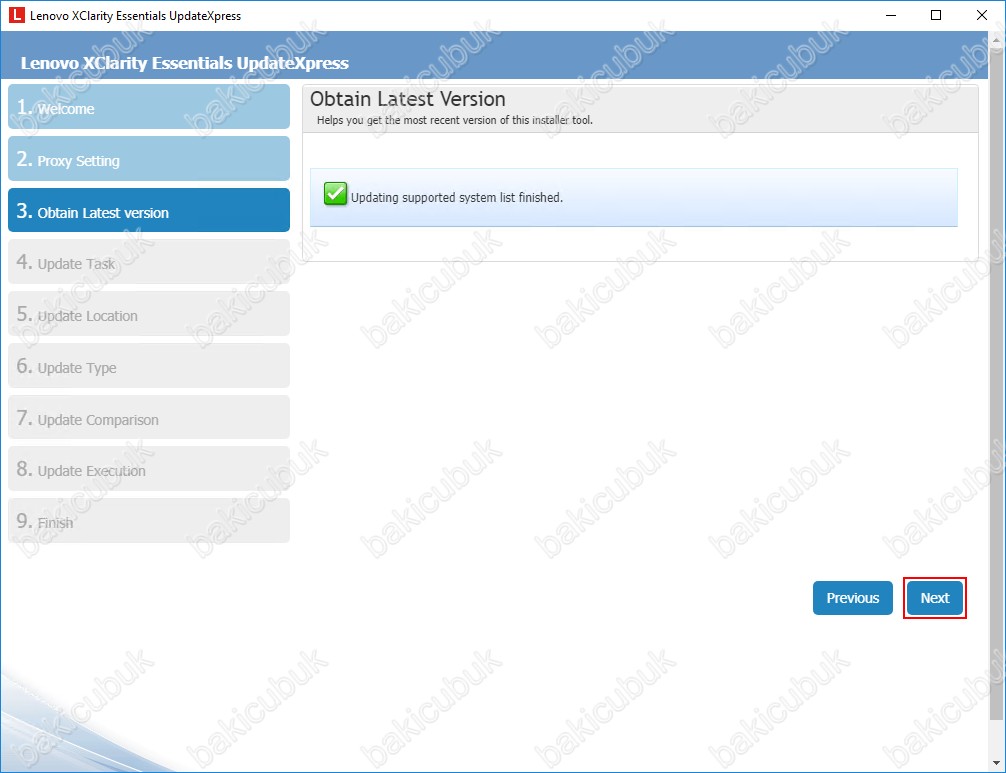Screen dimensions: 1006x773
Task: Click the Previous button
Action: pos(853,598)
